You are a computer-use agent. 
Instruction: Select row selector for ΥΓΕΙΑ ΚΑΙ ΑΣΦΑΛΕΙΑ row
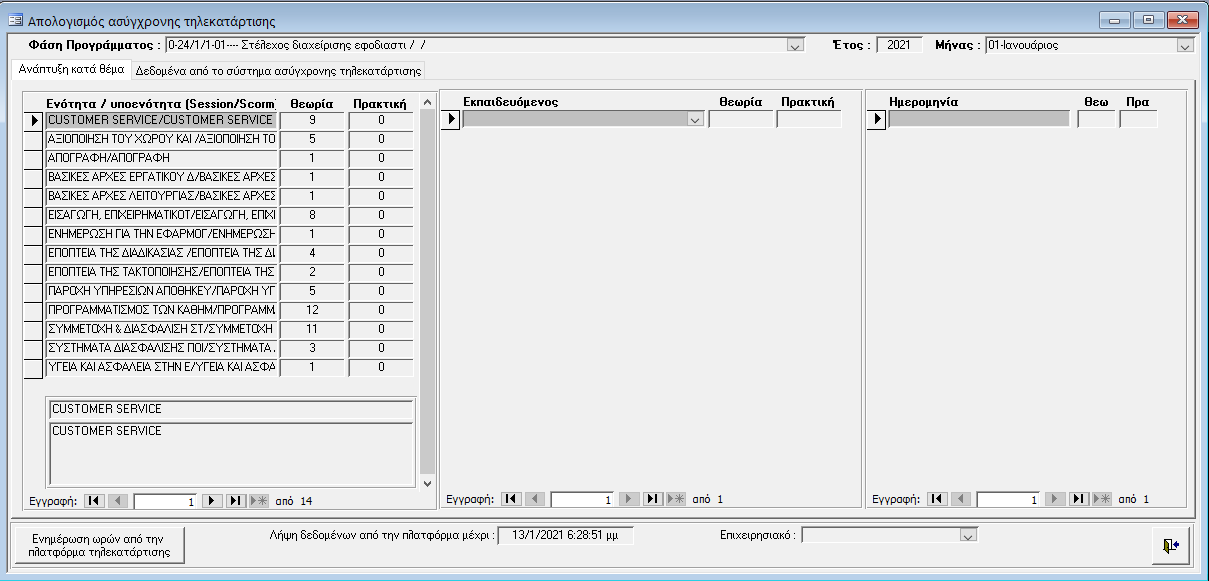tap(33, 368)
